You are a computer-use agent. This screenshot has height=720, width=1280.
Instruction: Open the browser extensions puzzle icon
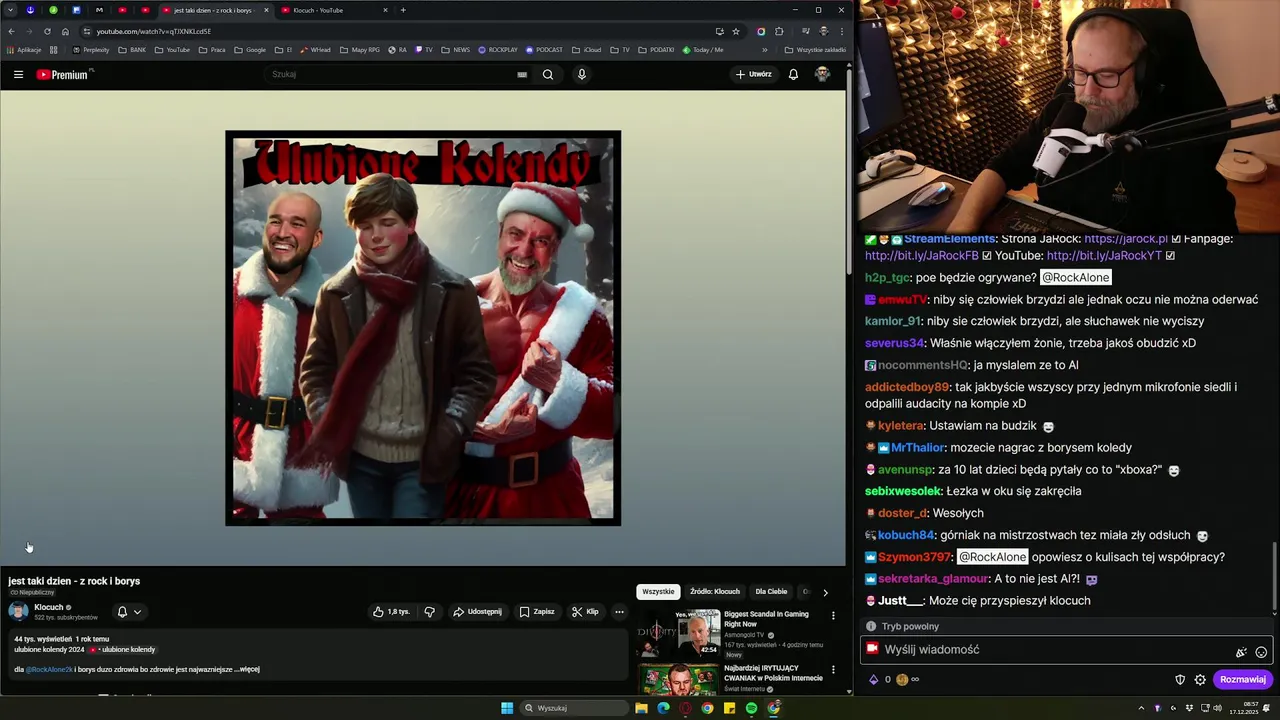[x=779, y=31]
